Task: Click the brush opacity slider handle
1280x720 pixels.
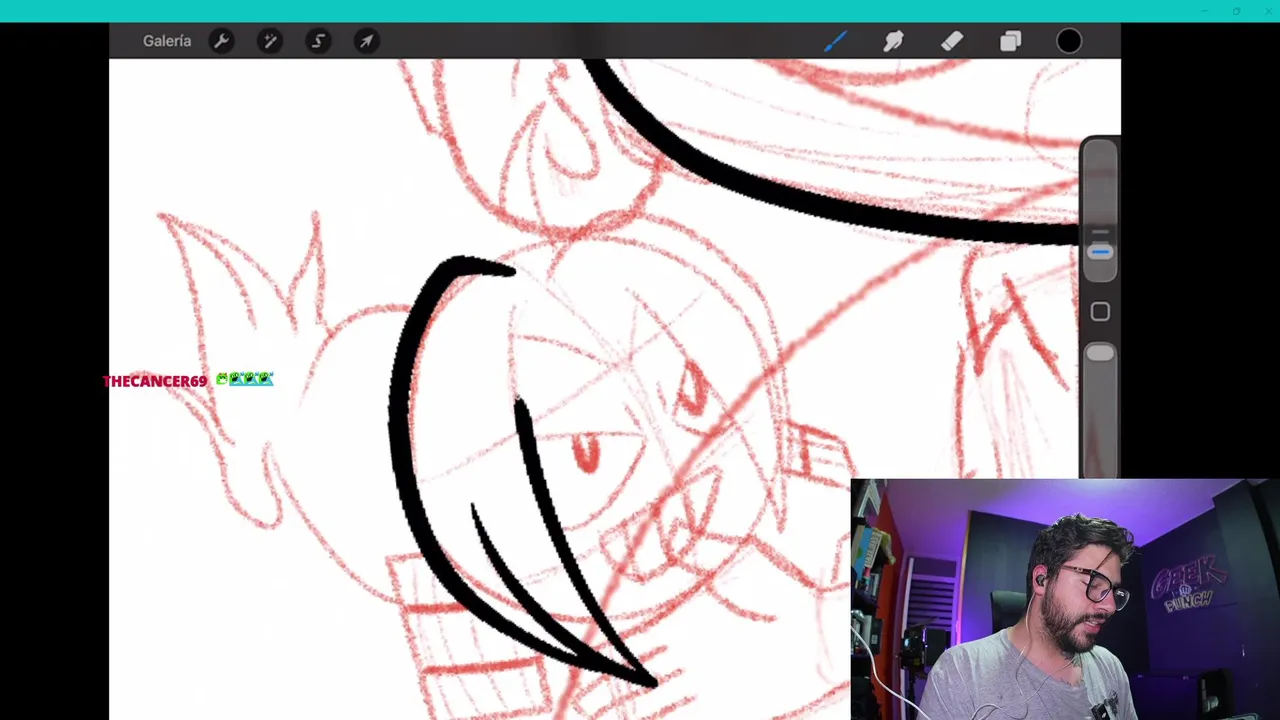Action: [x=1100, y=353]
